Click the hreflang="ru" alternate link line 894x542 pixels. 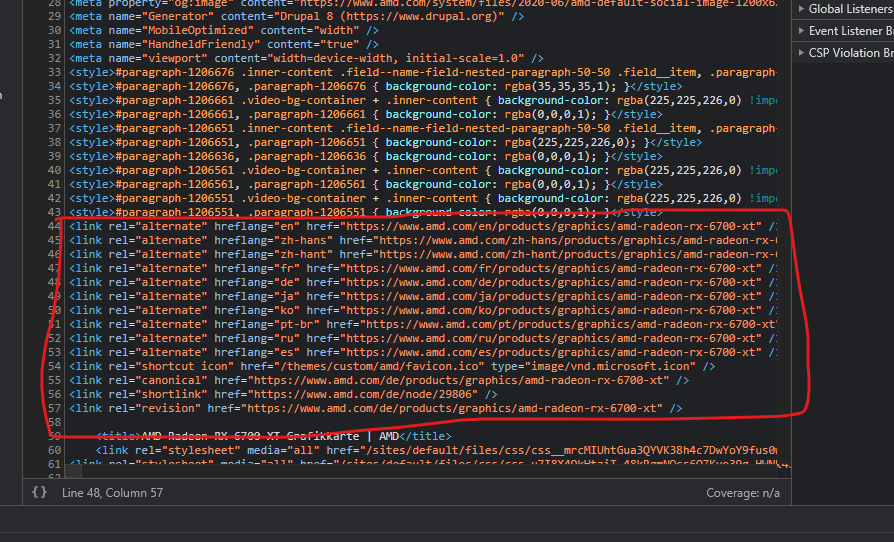pos(422,338)
